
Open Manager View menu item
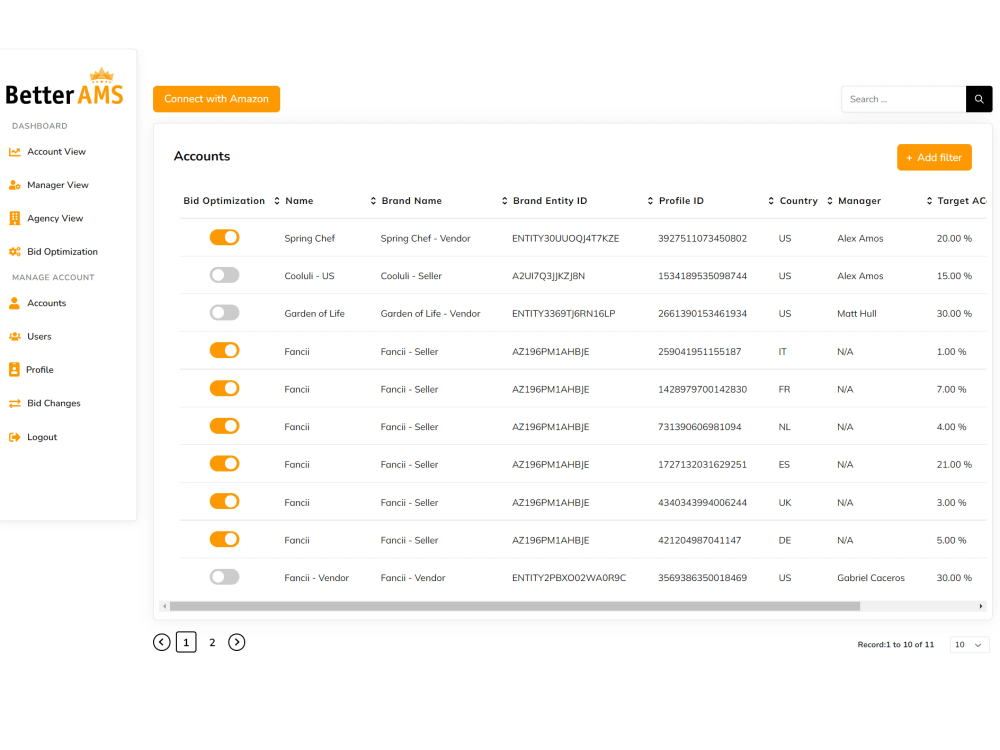pos(57,185)
